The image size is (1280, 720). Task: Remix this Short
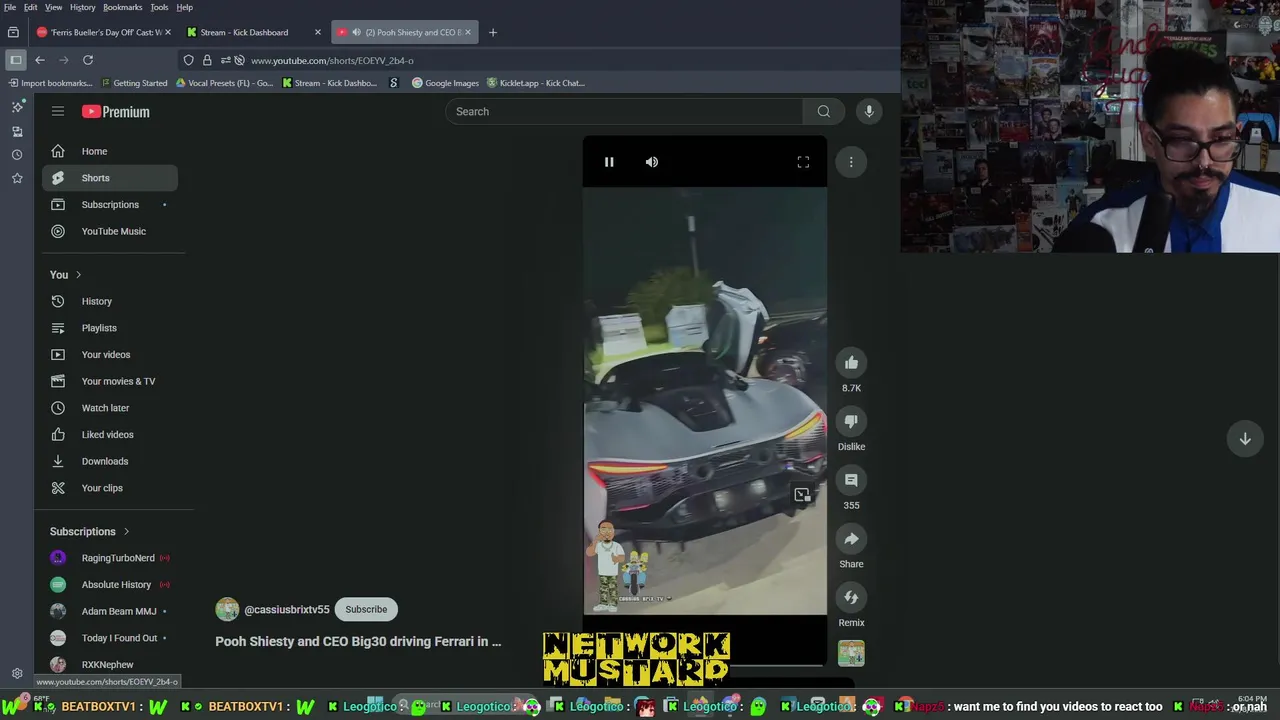[851, 598]
